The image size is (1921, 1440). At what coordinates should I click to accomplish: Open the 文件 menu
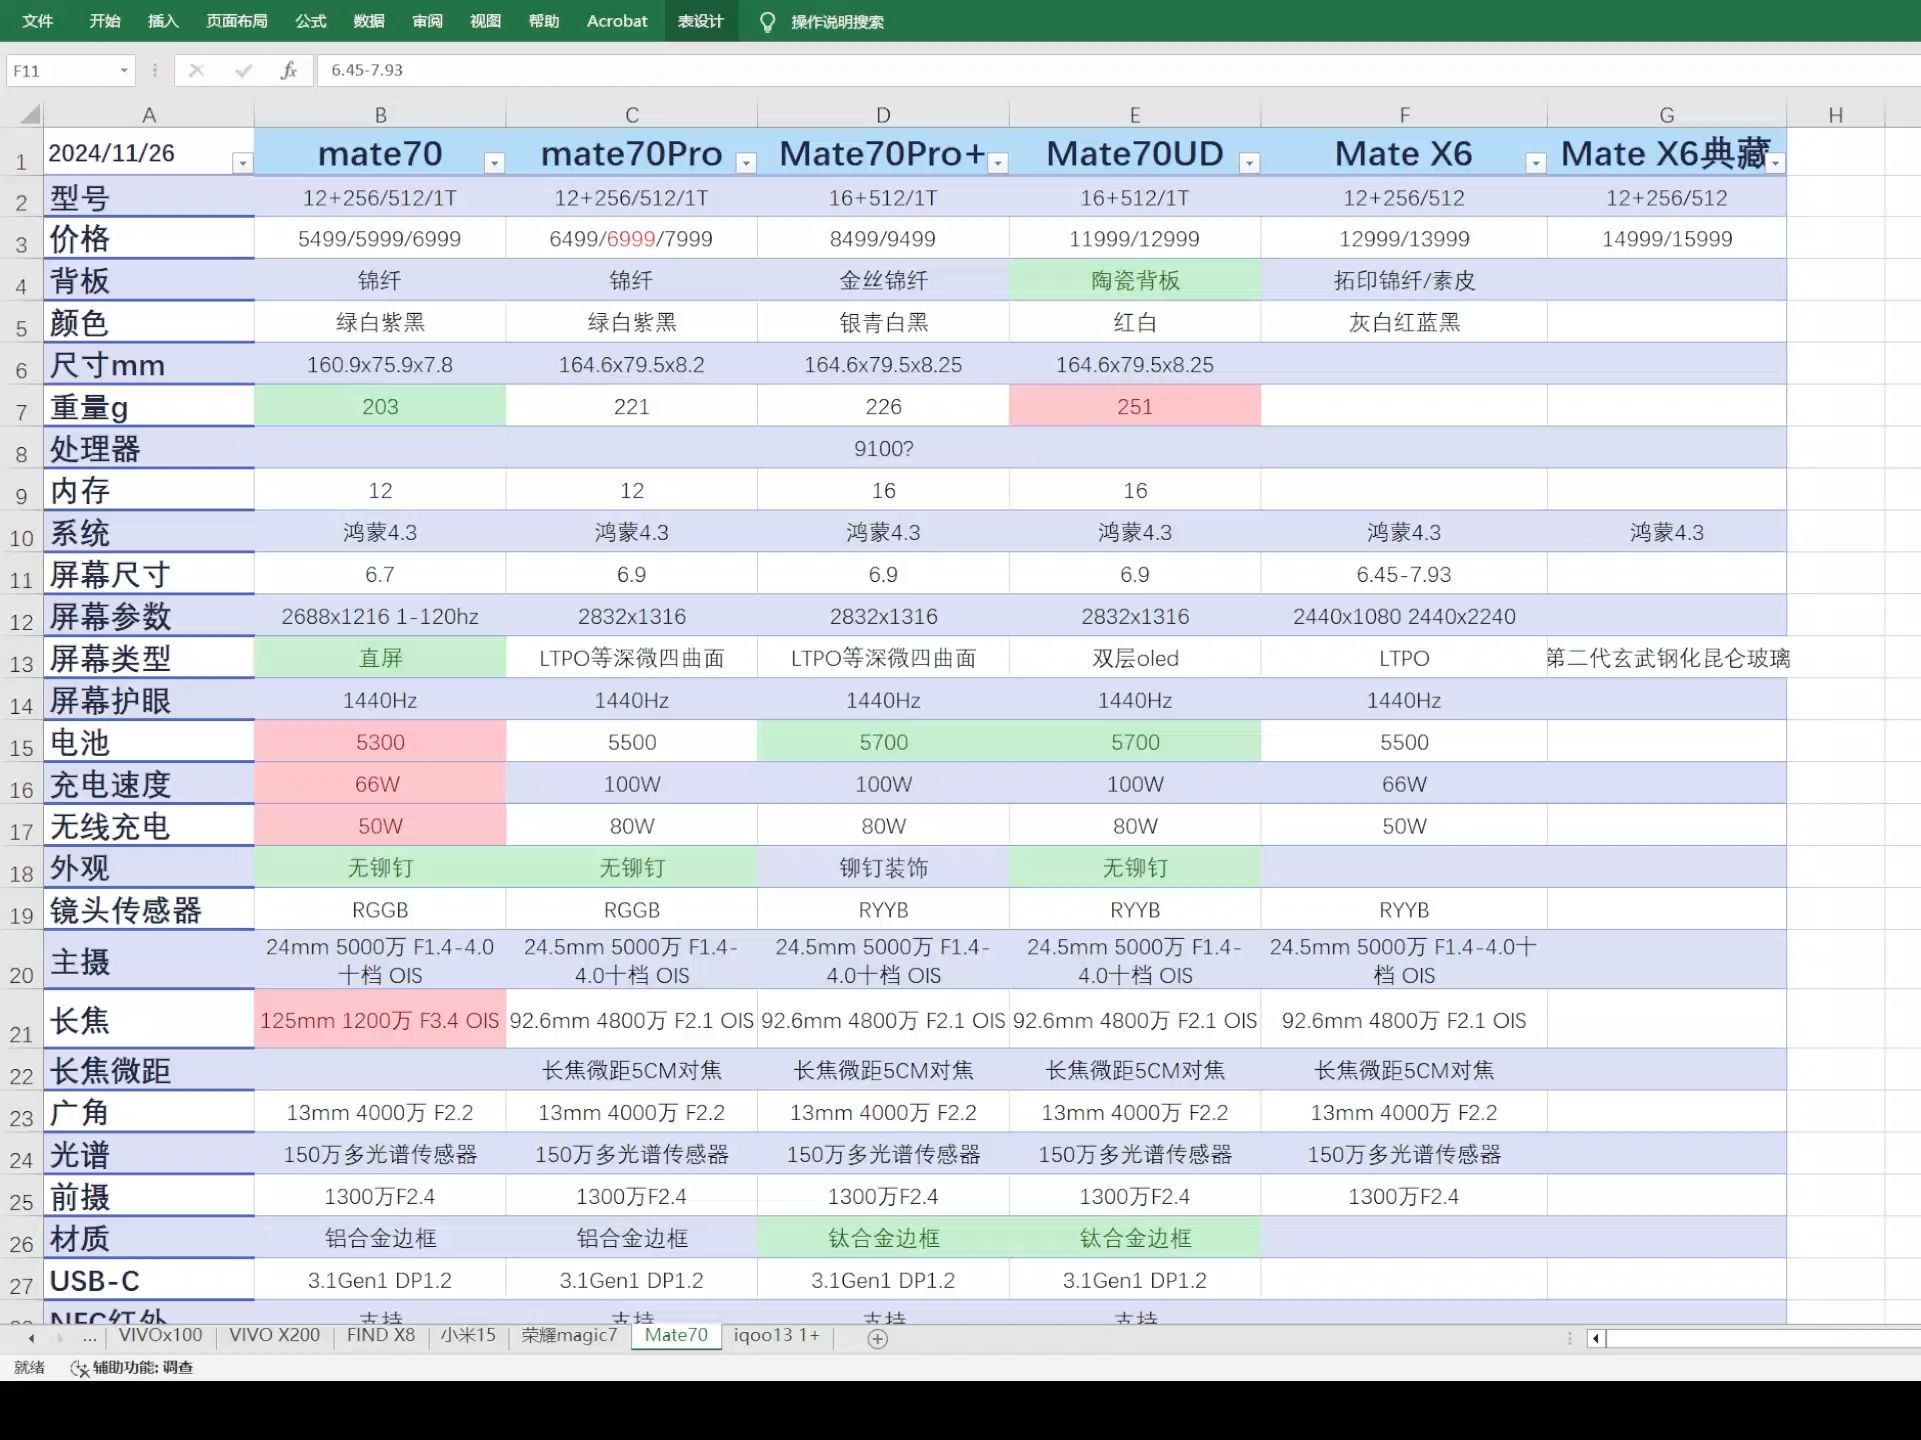(37, 21)
